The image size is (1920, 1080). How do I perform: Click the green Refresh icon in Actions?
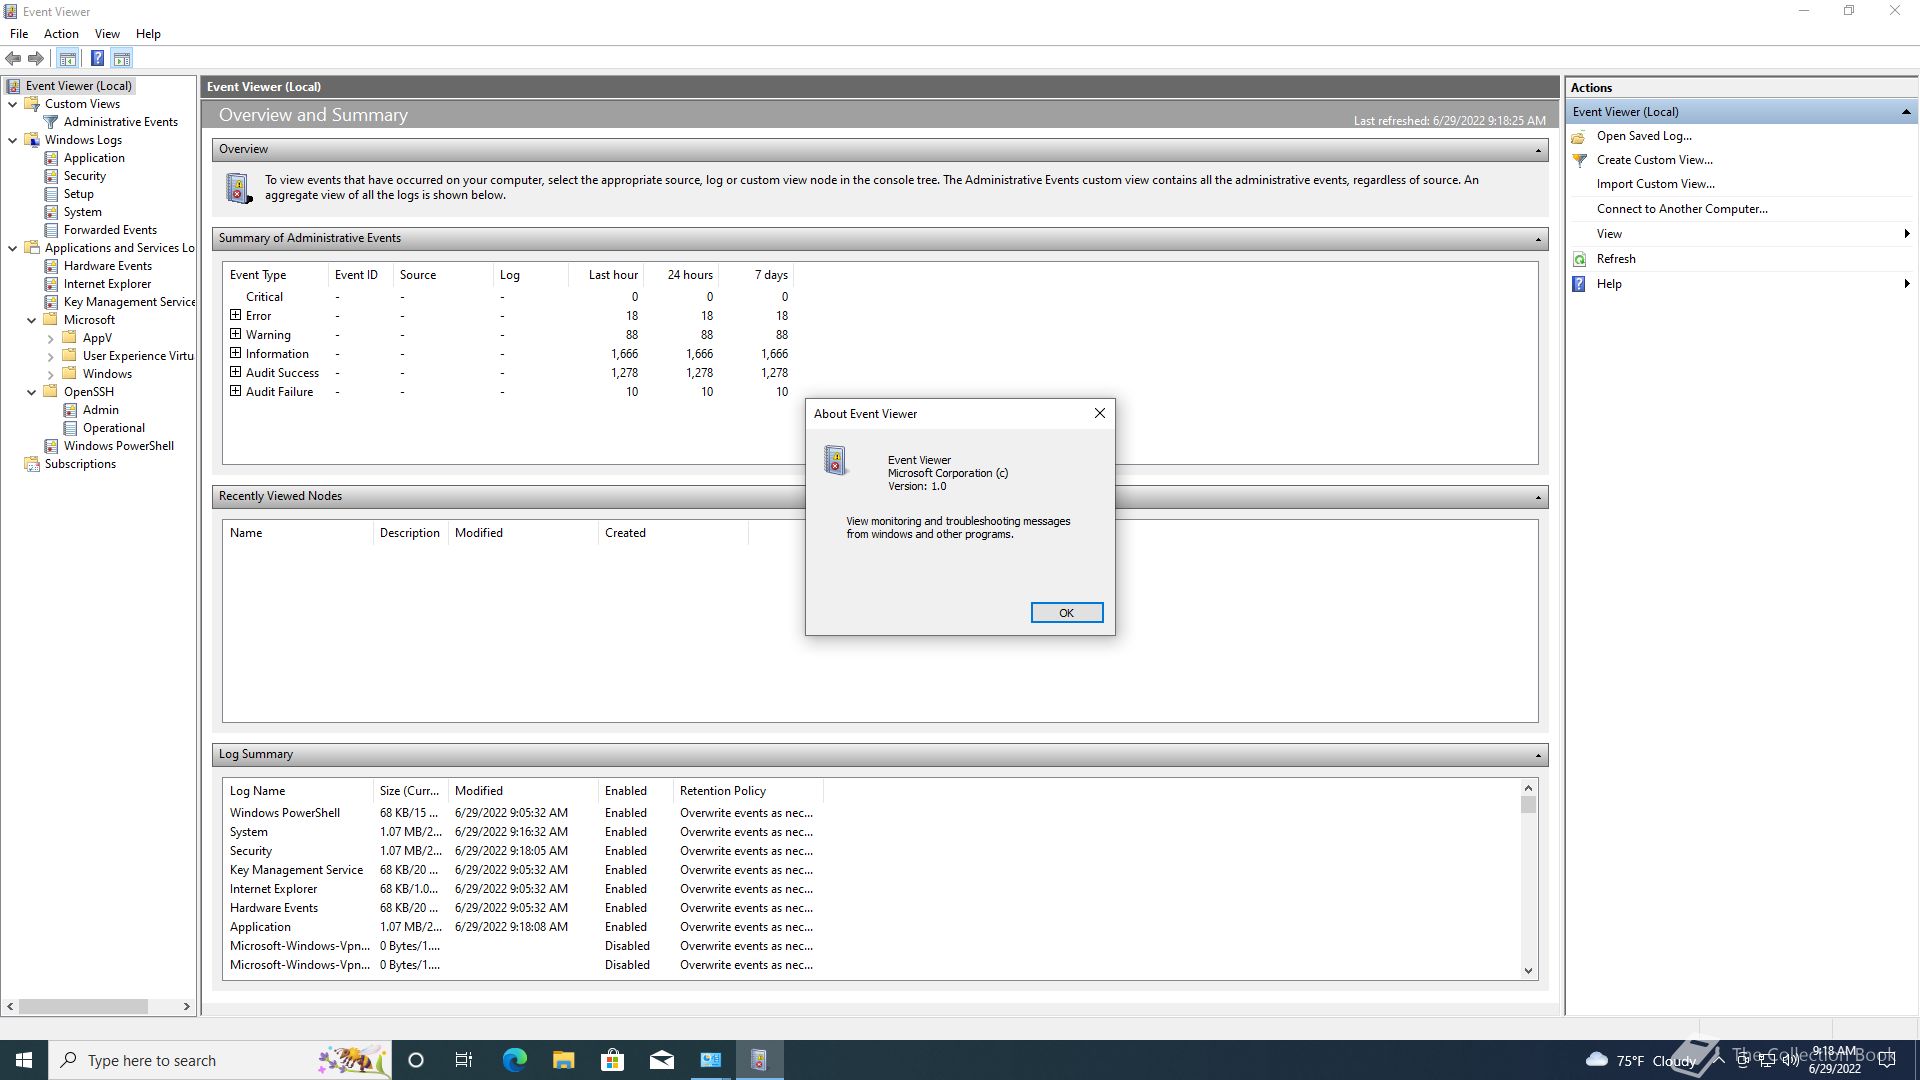pos(1580,259)
